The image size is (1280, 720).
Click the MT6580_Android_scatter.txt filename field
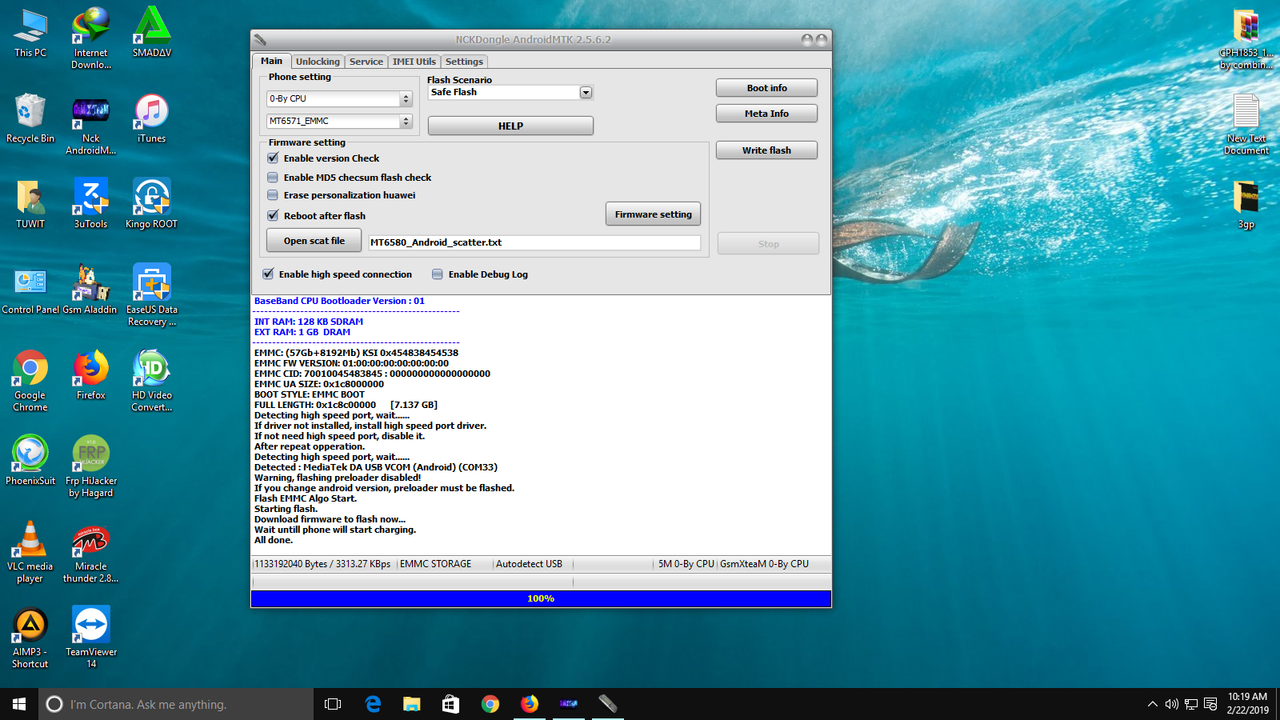[534, 241]
